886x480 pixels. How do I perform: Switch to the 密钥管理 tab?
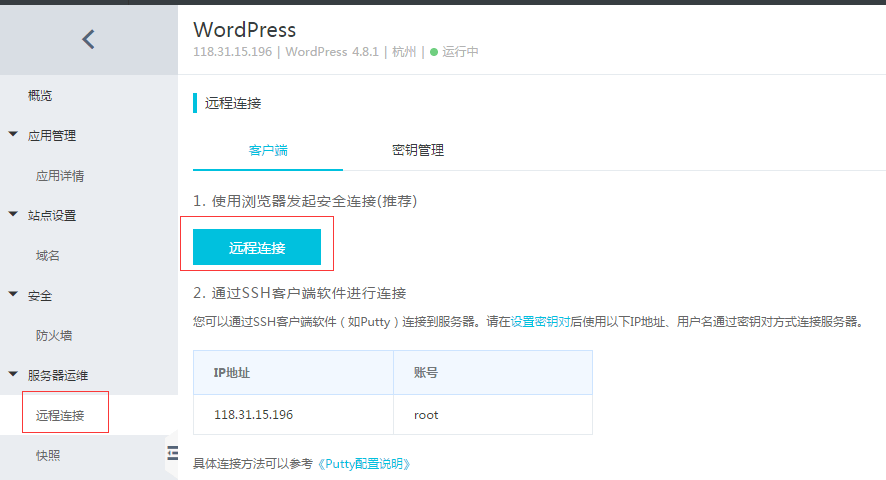pos(418,150)
